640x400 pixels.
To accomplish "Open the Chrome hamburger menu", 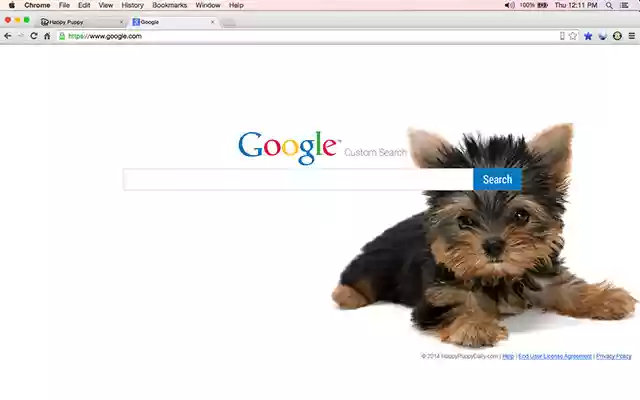I will pyautogui.click(x=631, y=36).
